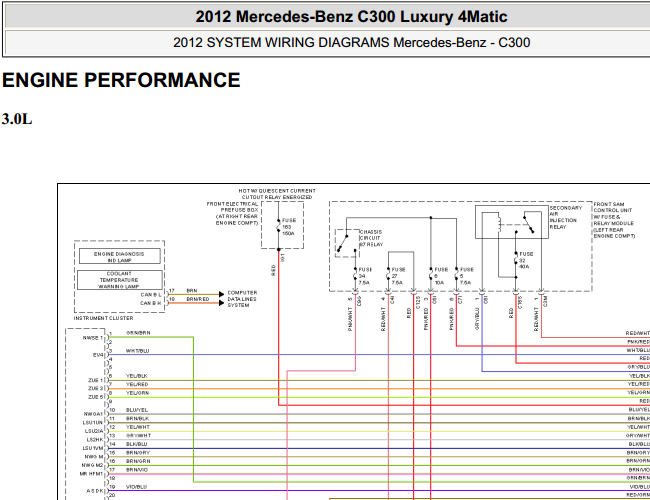Viewport: 650px width, 500px height.
Task: Click the '2012 Mercedes-Benz C300 Luxury 4Matic' title
Action: (351, 17)
